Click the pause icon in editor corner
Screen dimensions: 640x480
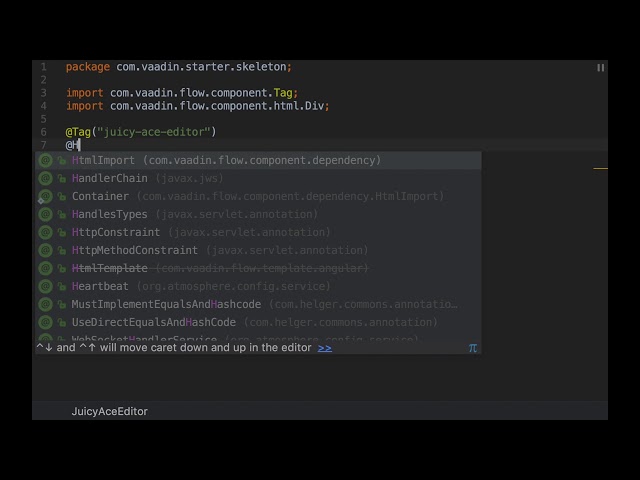click(x=600, y=68)
